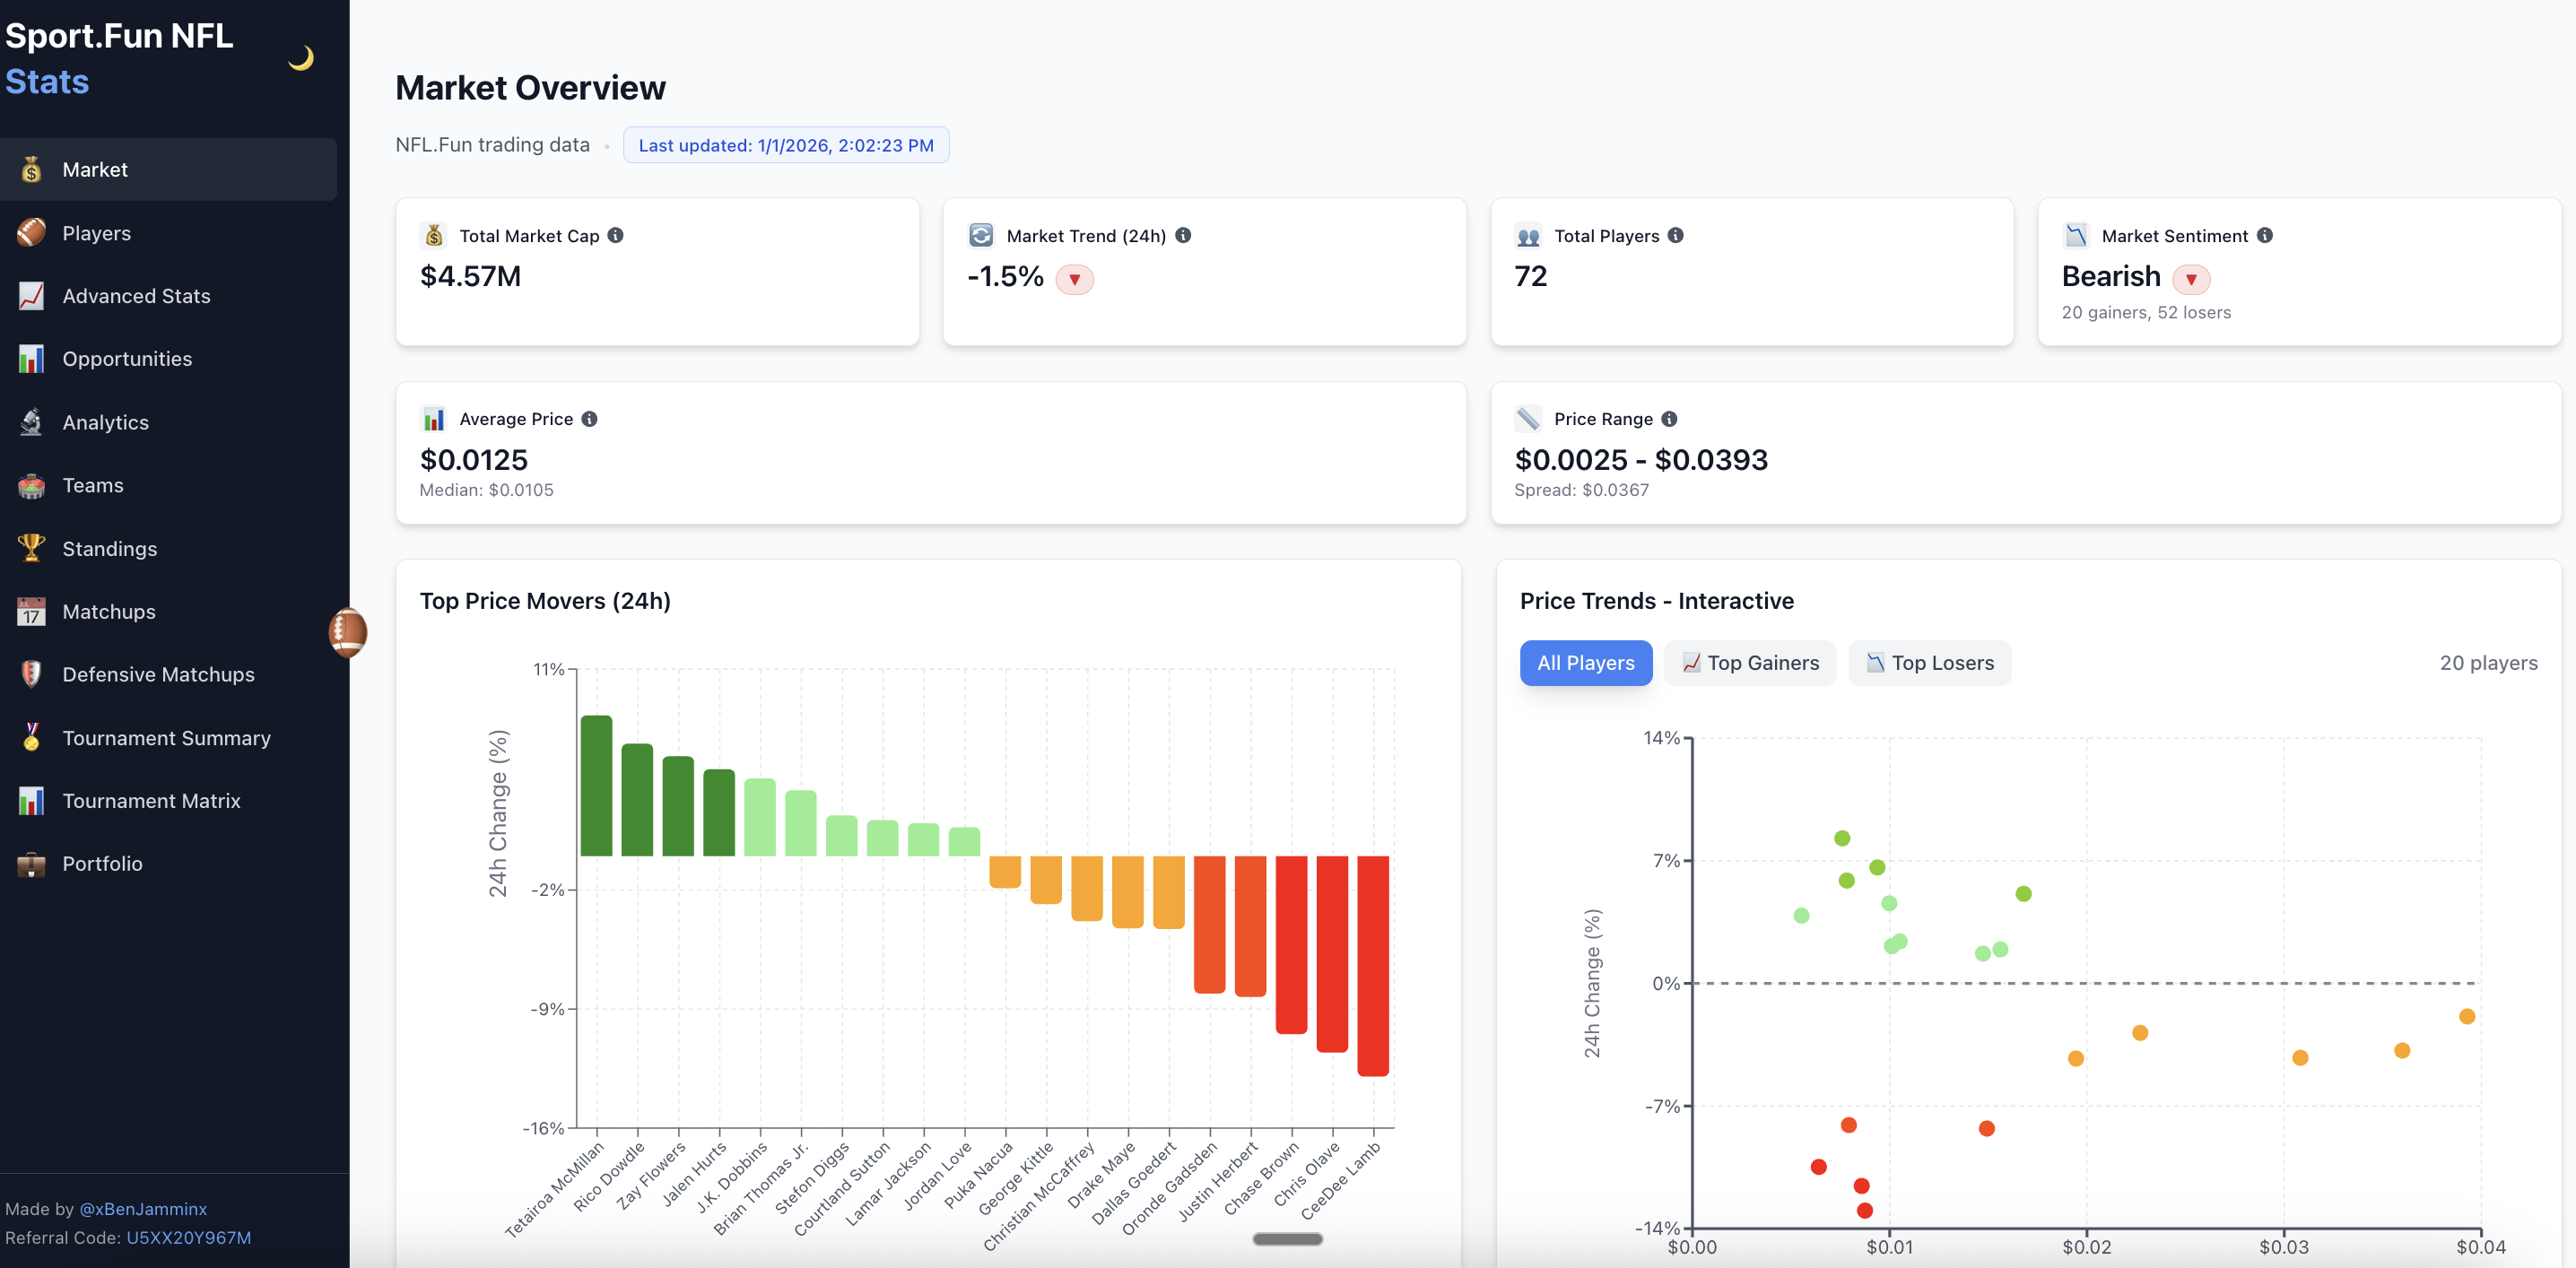Open @xBenJamminx creator link

(143, 1209)
